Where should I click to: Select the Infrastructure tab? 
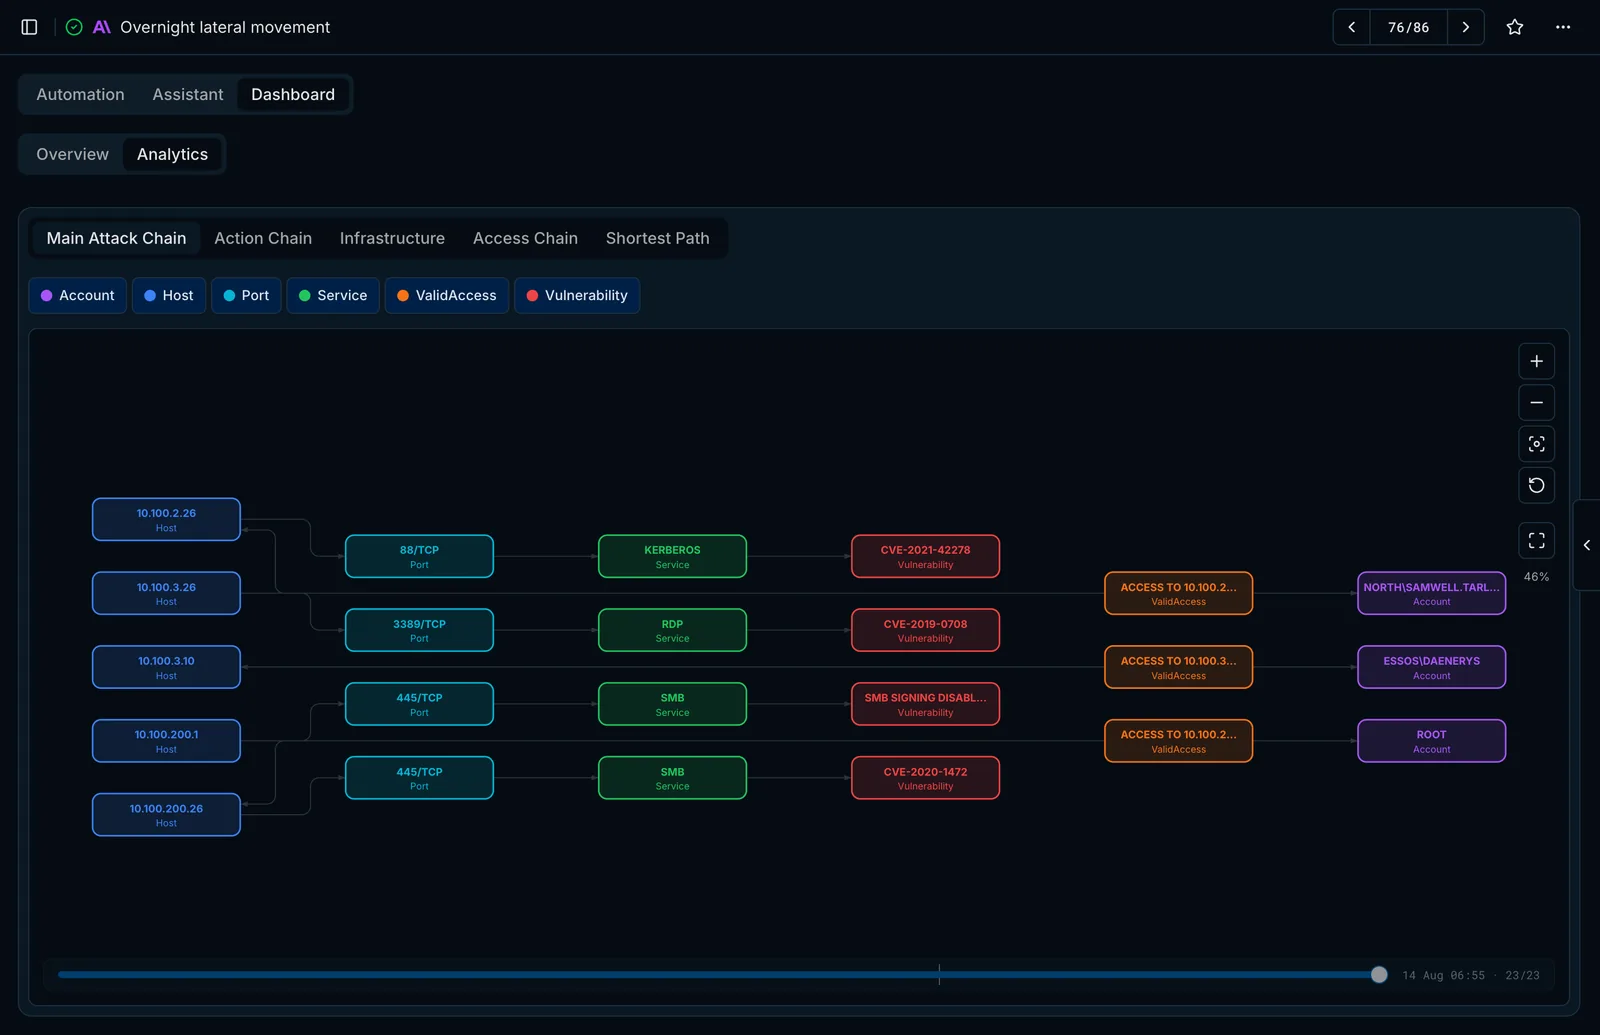(x=392, y=238)
